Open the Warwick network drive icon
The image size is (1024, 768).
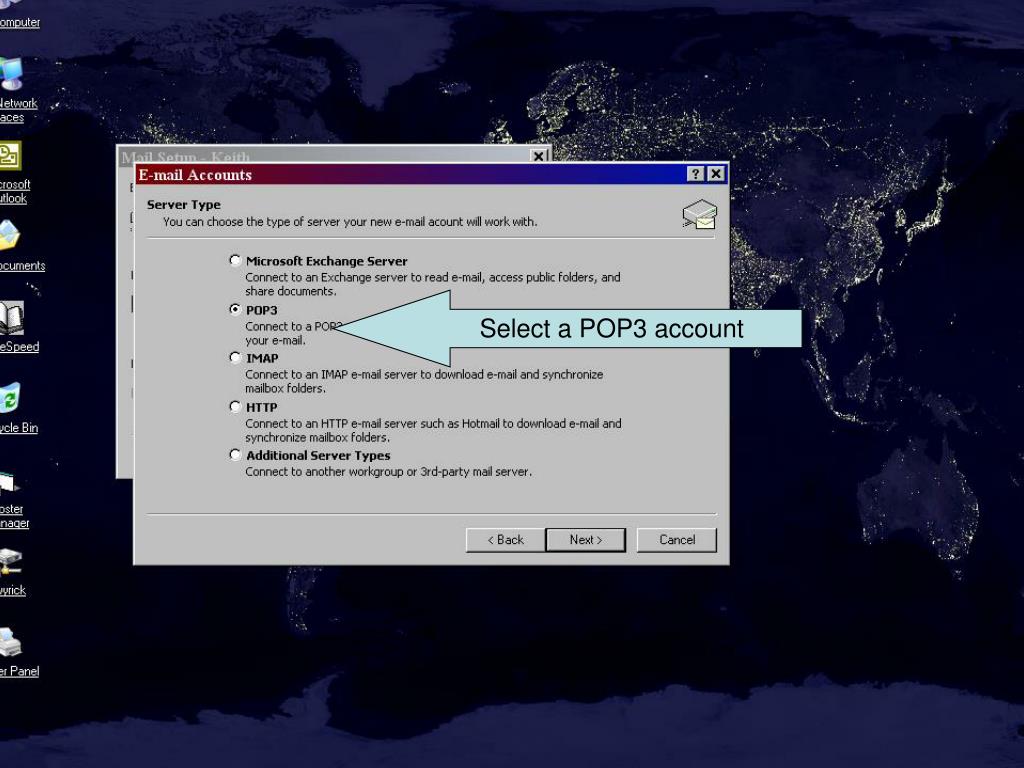click(12, 572)
